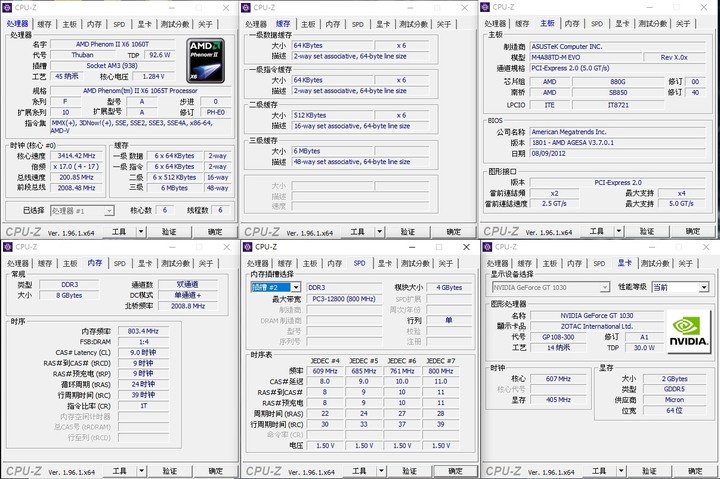This screenshot has height=479, width=720.
Task: Click the BIOS version 1801 - AMD AGESA field
Action: [x=618, y=142]
